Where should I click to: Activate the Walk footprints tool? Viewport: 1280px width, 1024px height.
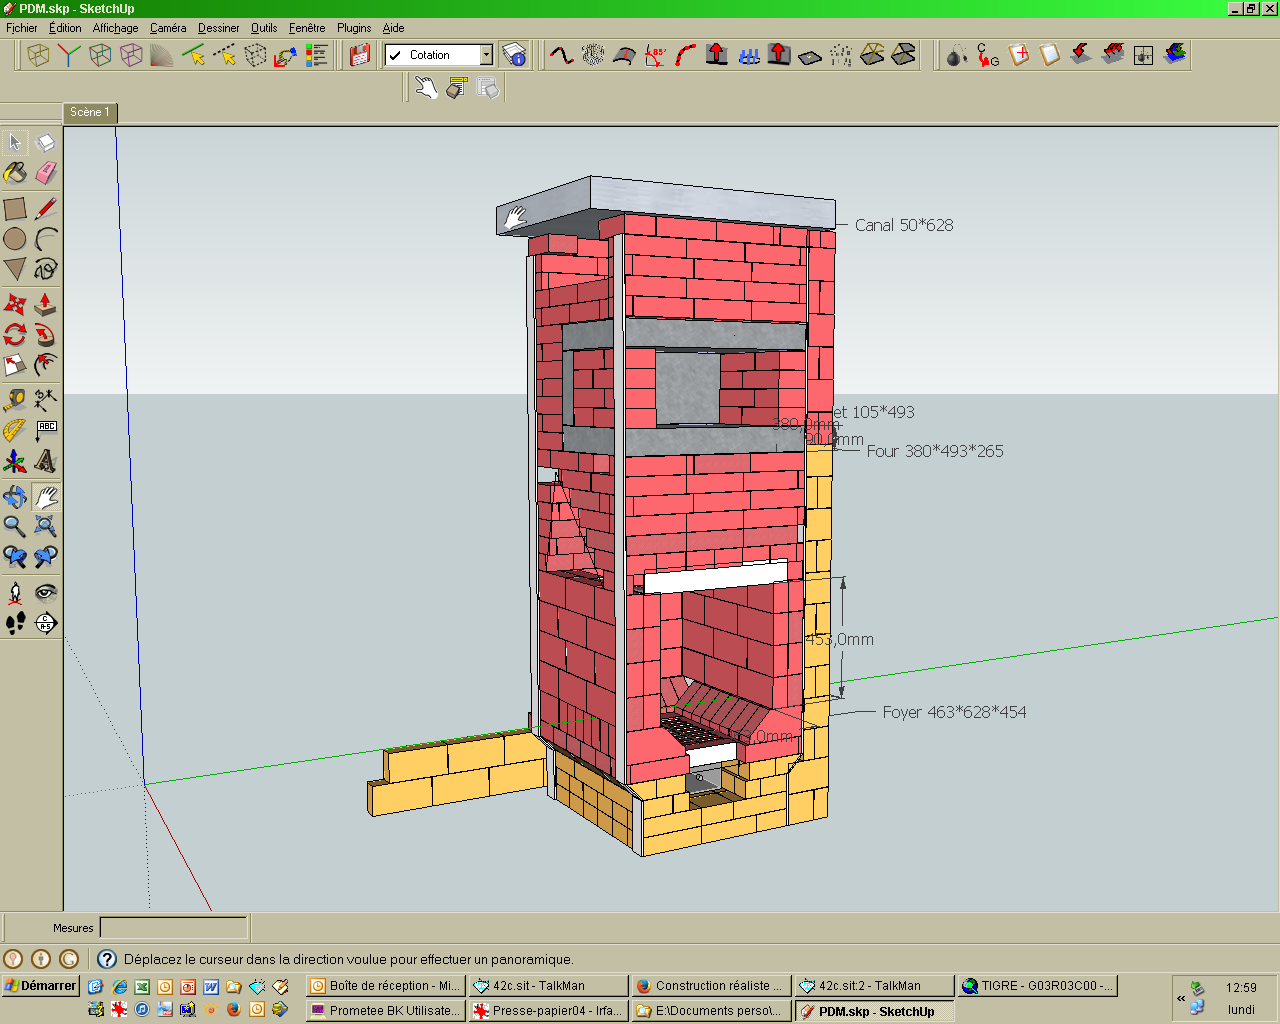click(x=15, y=623)
